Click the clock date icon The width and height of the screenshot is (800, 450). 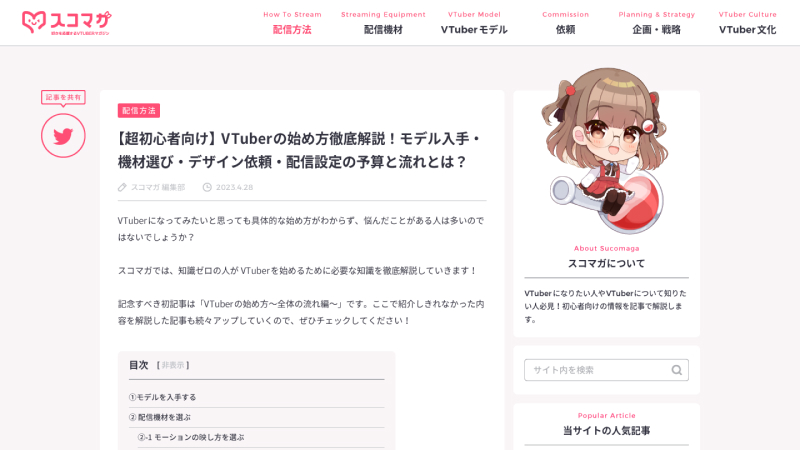207,187
